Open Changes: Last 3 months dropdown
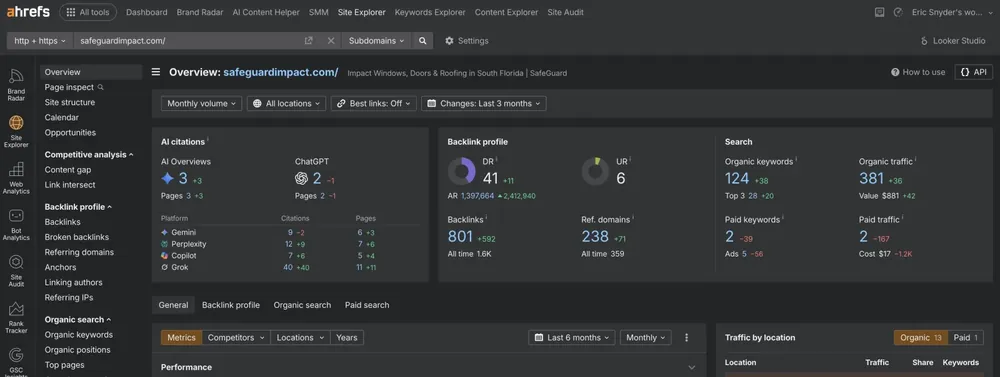 point(483,103)
